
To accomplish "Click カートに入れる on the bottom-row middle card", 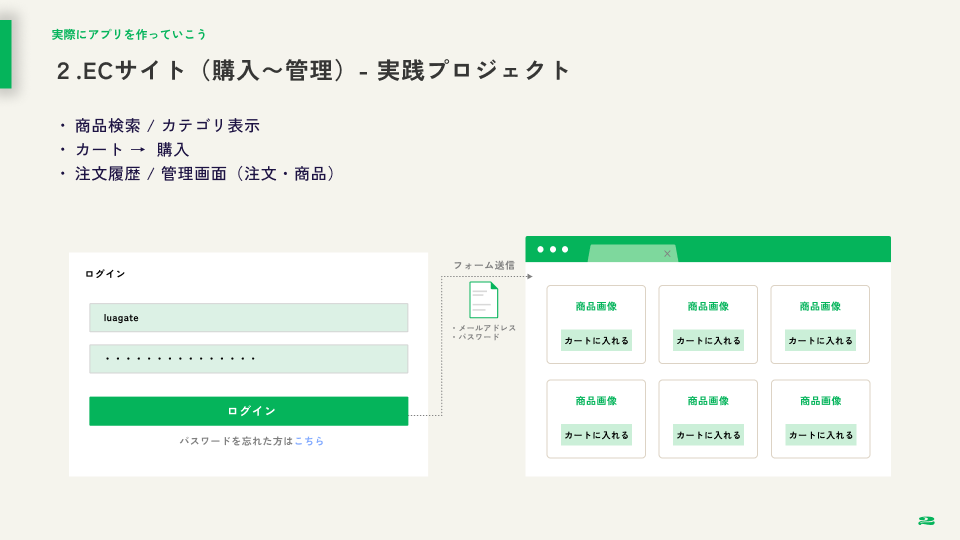I will click(x=708, y=435).
